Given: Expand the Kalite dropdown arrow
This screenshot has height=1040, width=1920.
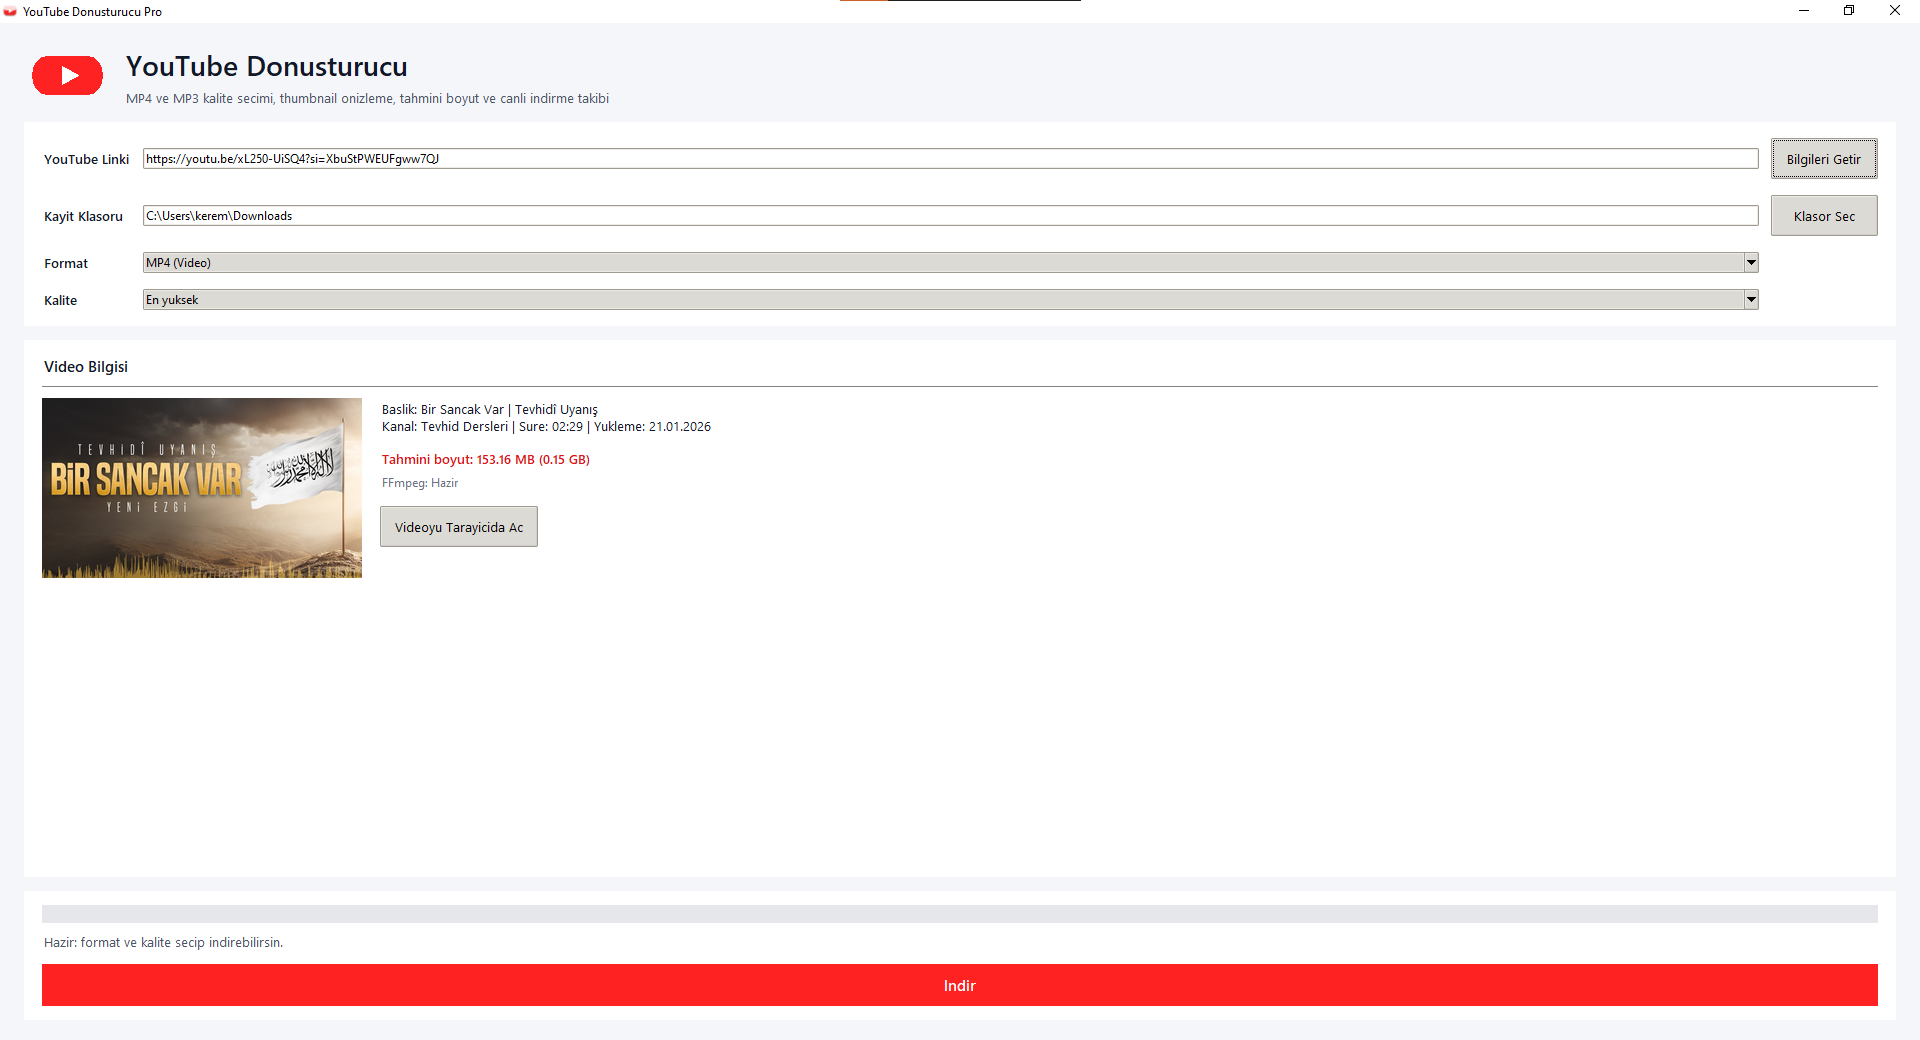Looking at the screenshot, I should pos(1751,300).
